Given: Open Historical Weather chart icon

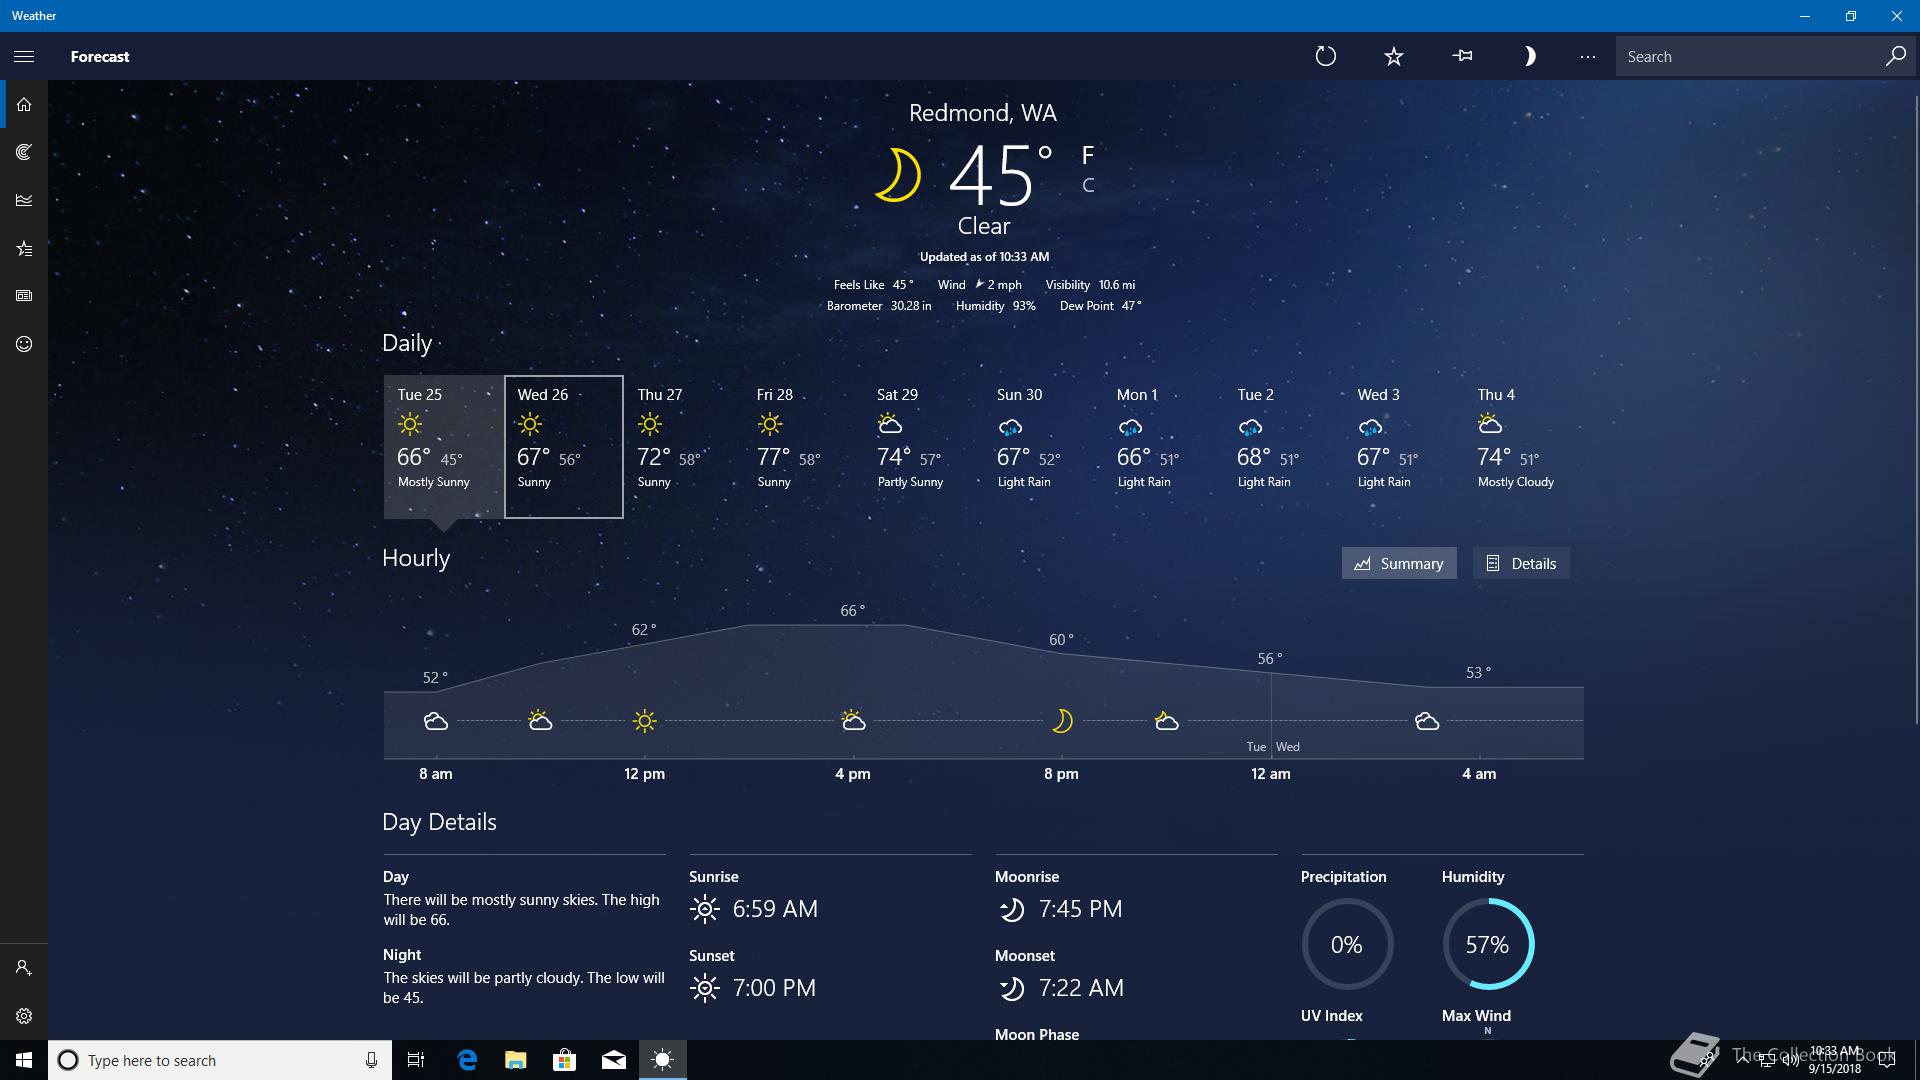Looking at the screenshot, I should coord(24,200).
